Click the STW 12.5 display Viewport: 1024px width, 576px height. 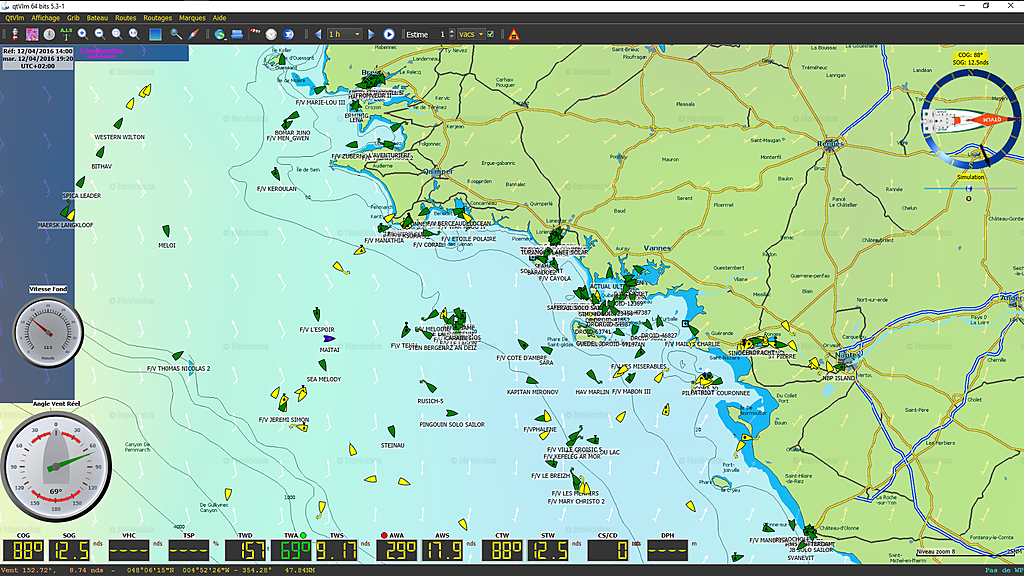[x=548, y=550]
